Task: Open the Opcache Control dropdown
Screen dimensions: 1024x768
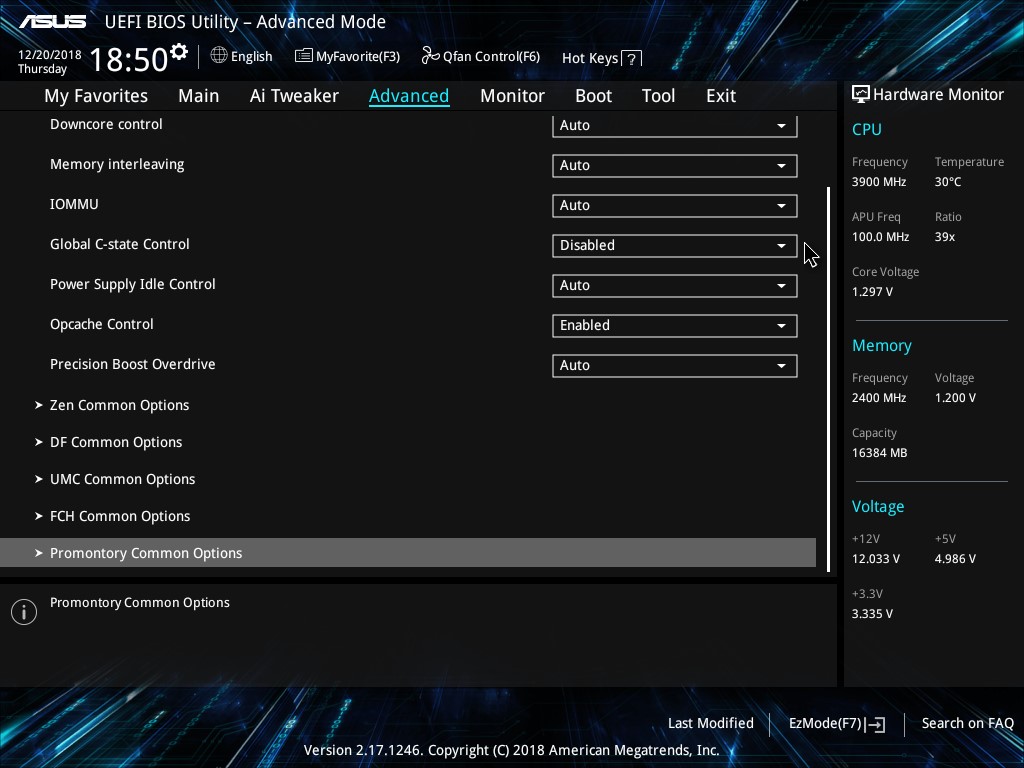Action: (675, 325)
